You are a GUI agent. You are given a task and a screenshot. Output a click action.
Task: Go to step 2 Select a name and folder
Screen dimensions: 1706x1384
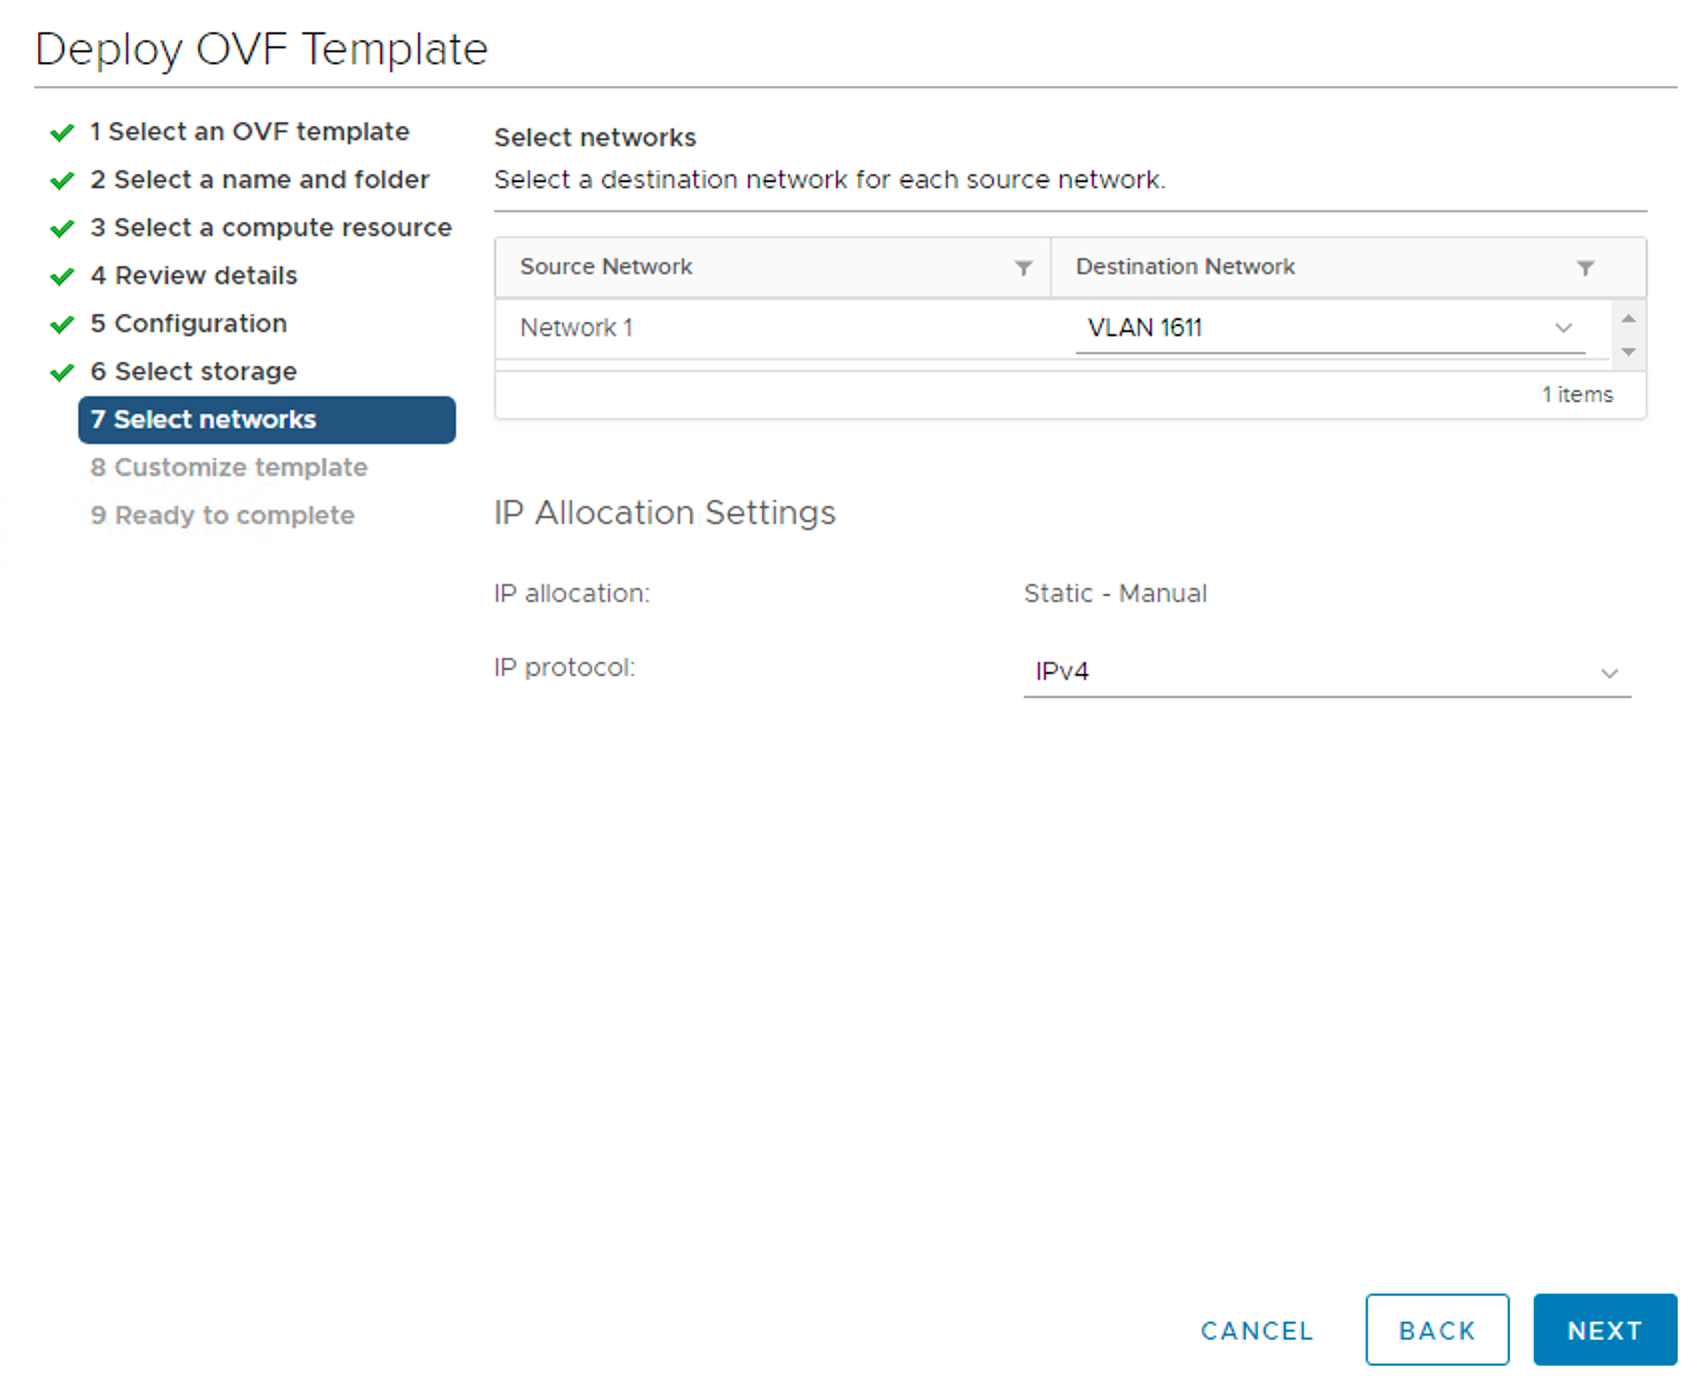[260, 180]
